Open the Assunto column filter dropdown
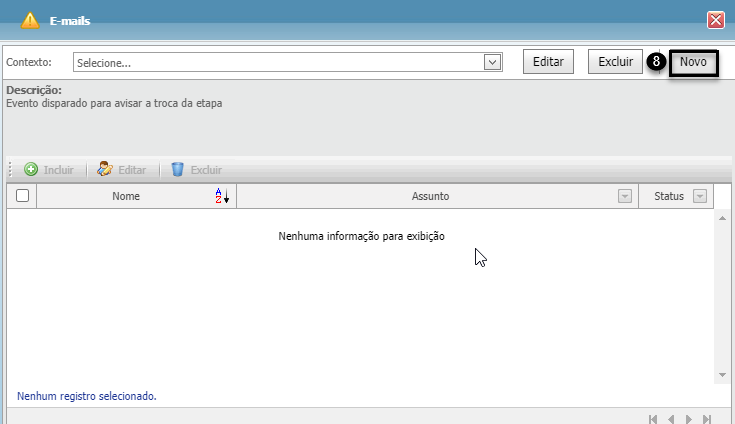735x424 pixels. (x=624, y=196)
